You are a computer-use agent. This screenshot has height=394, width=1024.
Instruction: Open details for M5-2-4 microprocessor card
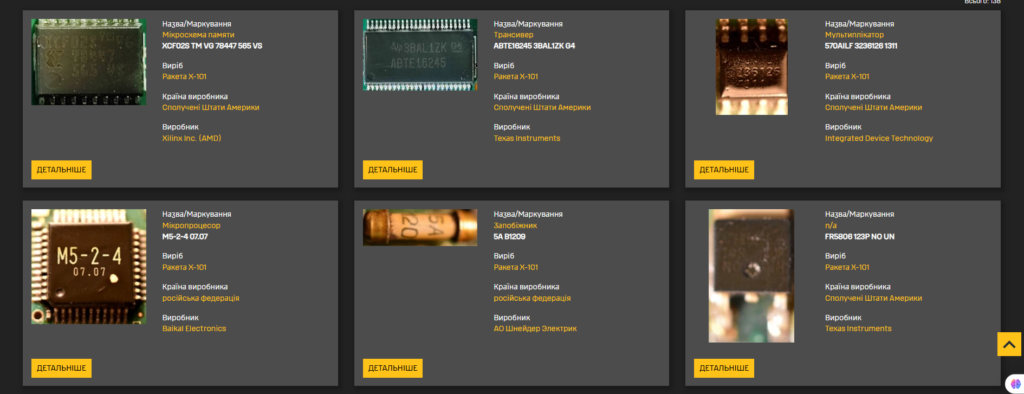[61, 368]
